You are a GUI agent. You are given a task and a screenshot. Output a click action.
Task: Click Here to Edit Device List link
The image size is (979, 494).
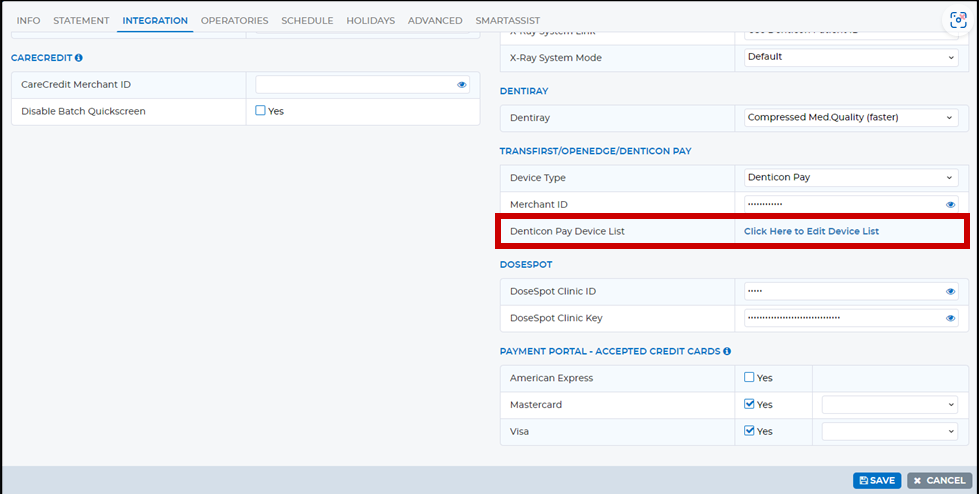(x=811, y=231)
